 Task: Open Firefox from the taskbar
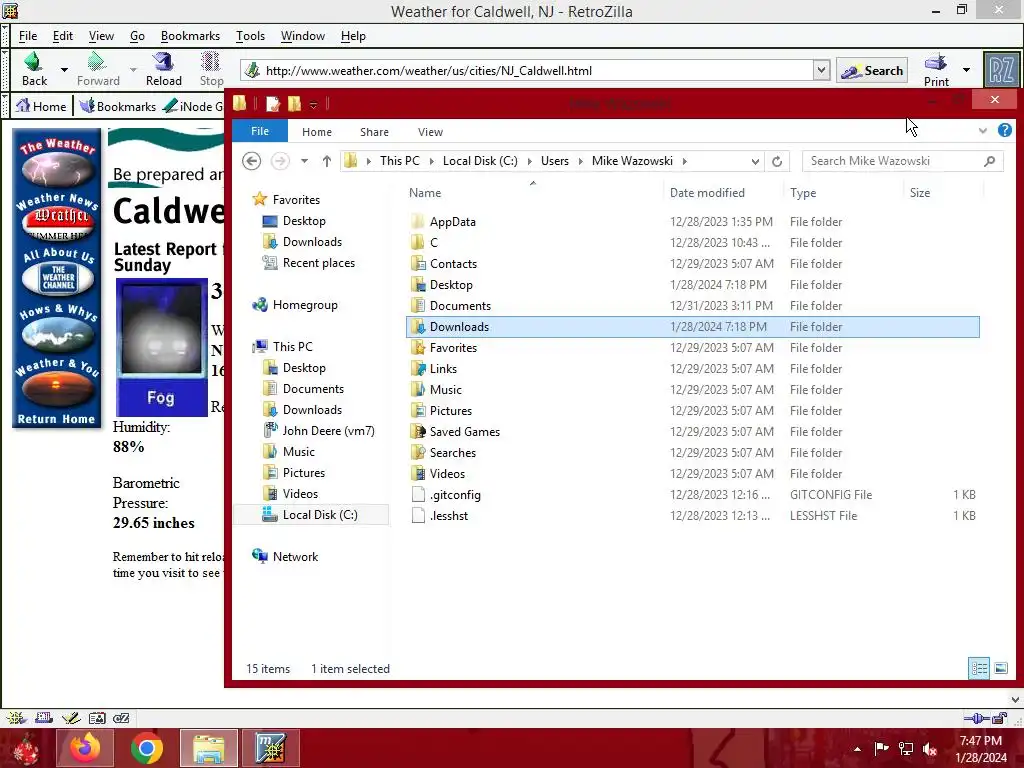(x=85, y=748)
